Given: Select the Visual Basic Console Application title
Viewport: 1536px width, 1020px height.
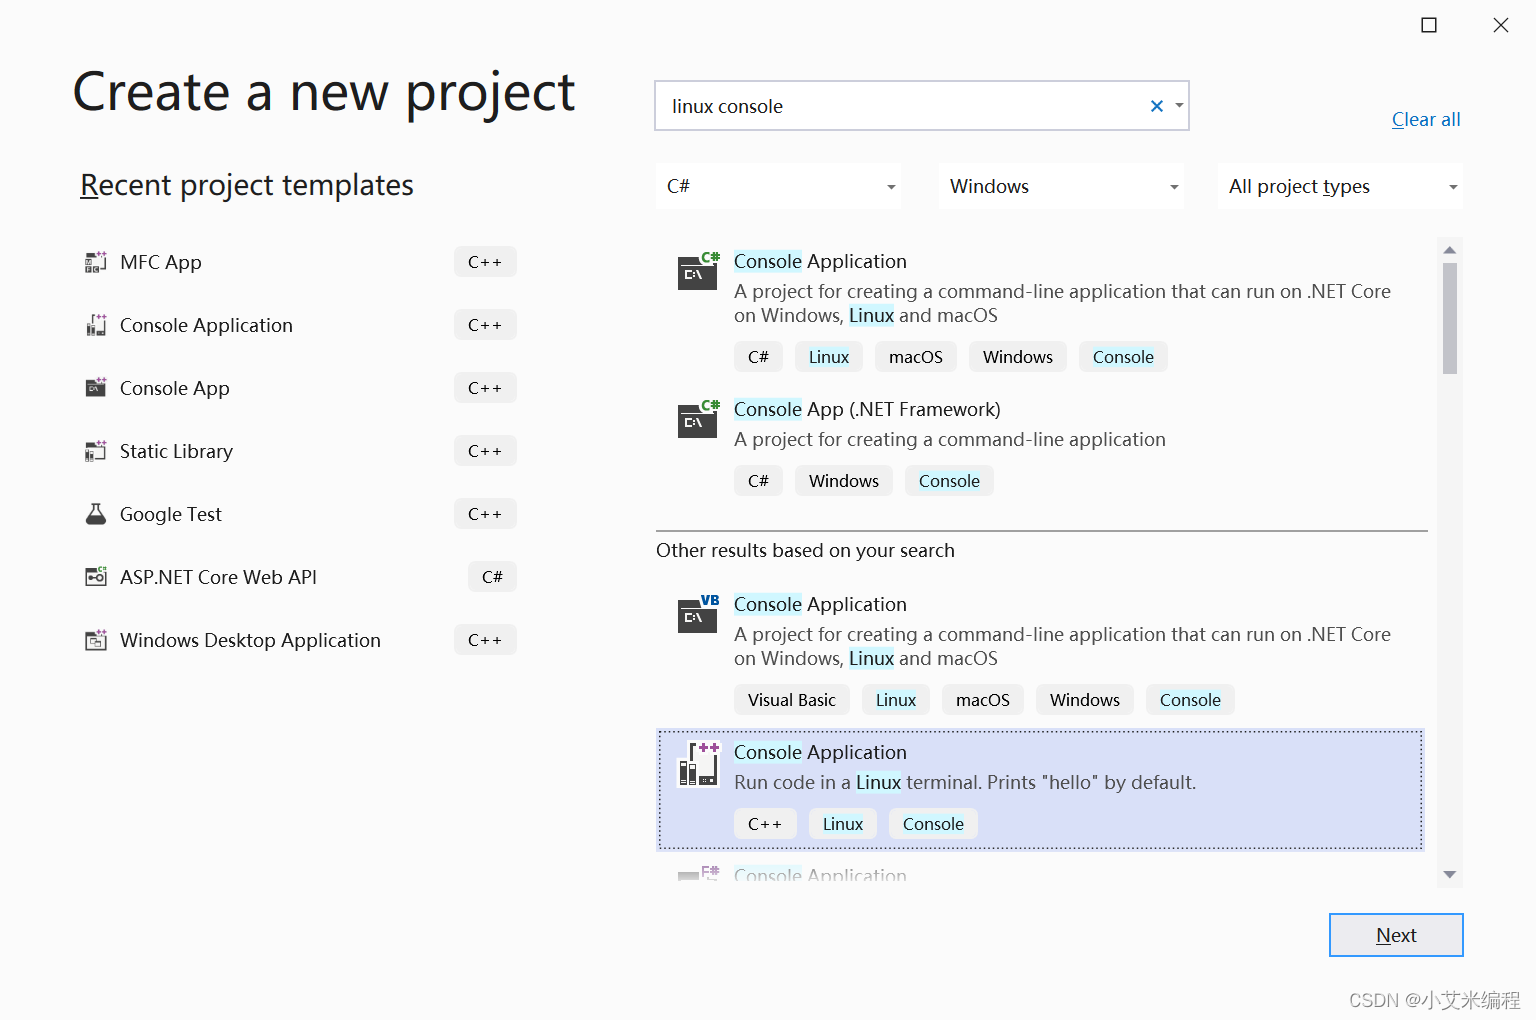Looking at the screenshot, I should pos(820,604).
